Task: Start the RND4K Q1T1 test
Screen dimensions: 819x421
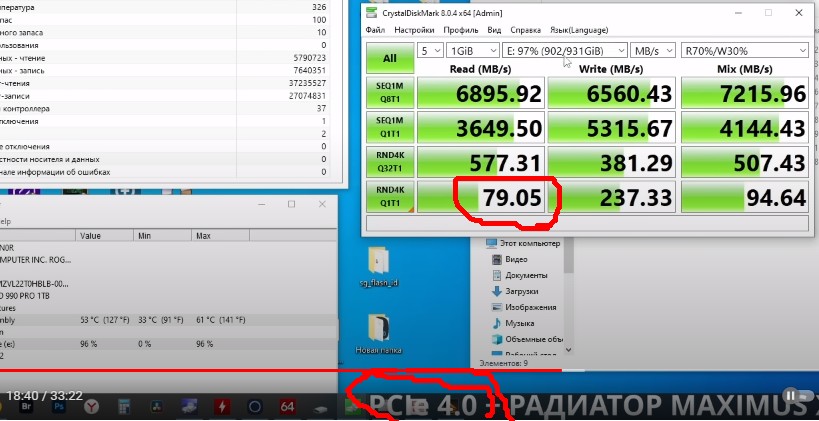Action: tap(390, 196)
